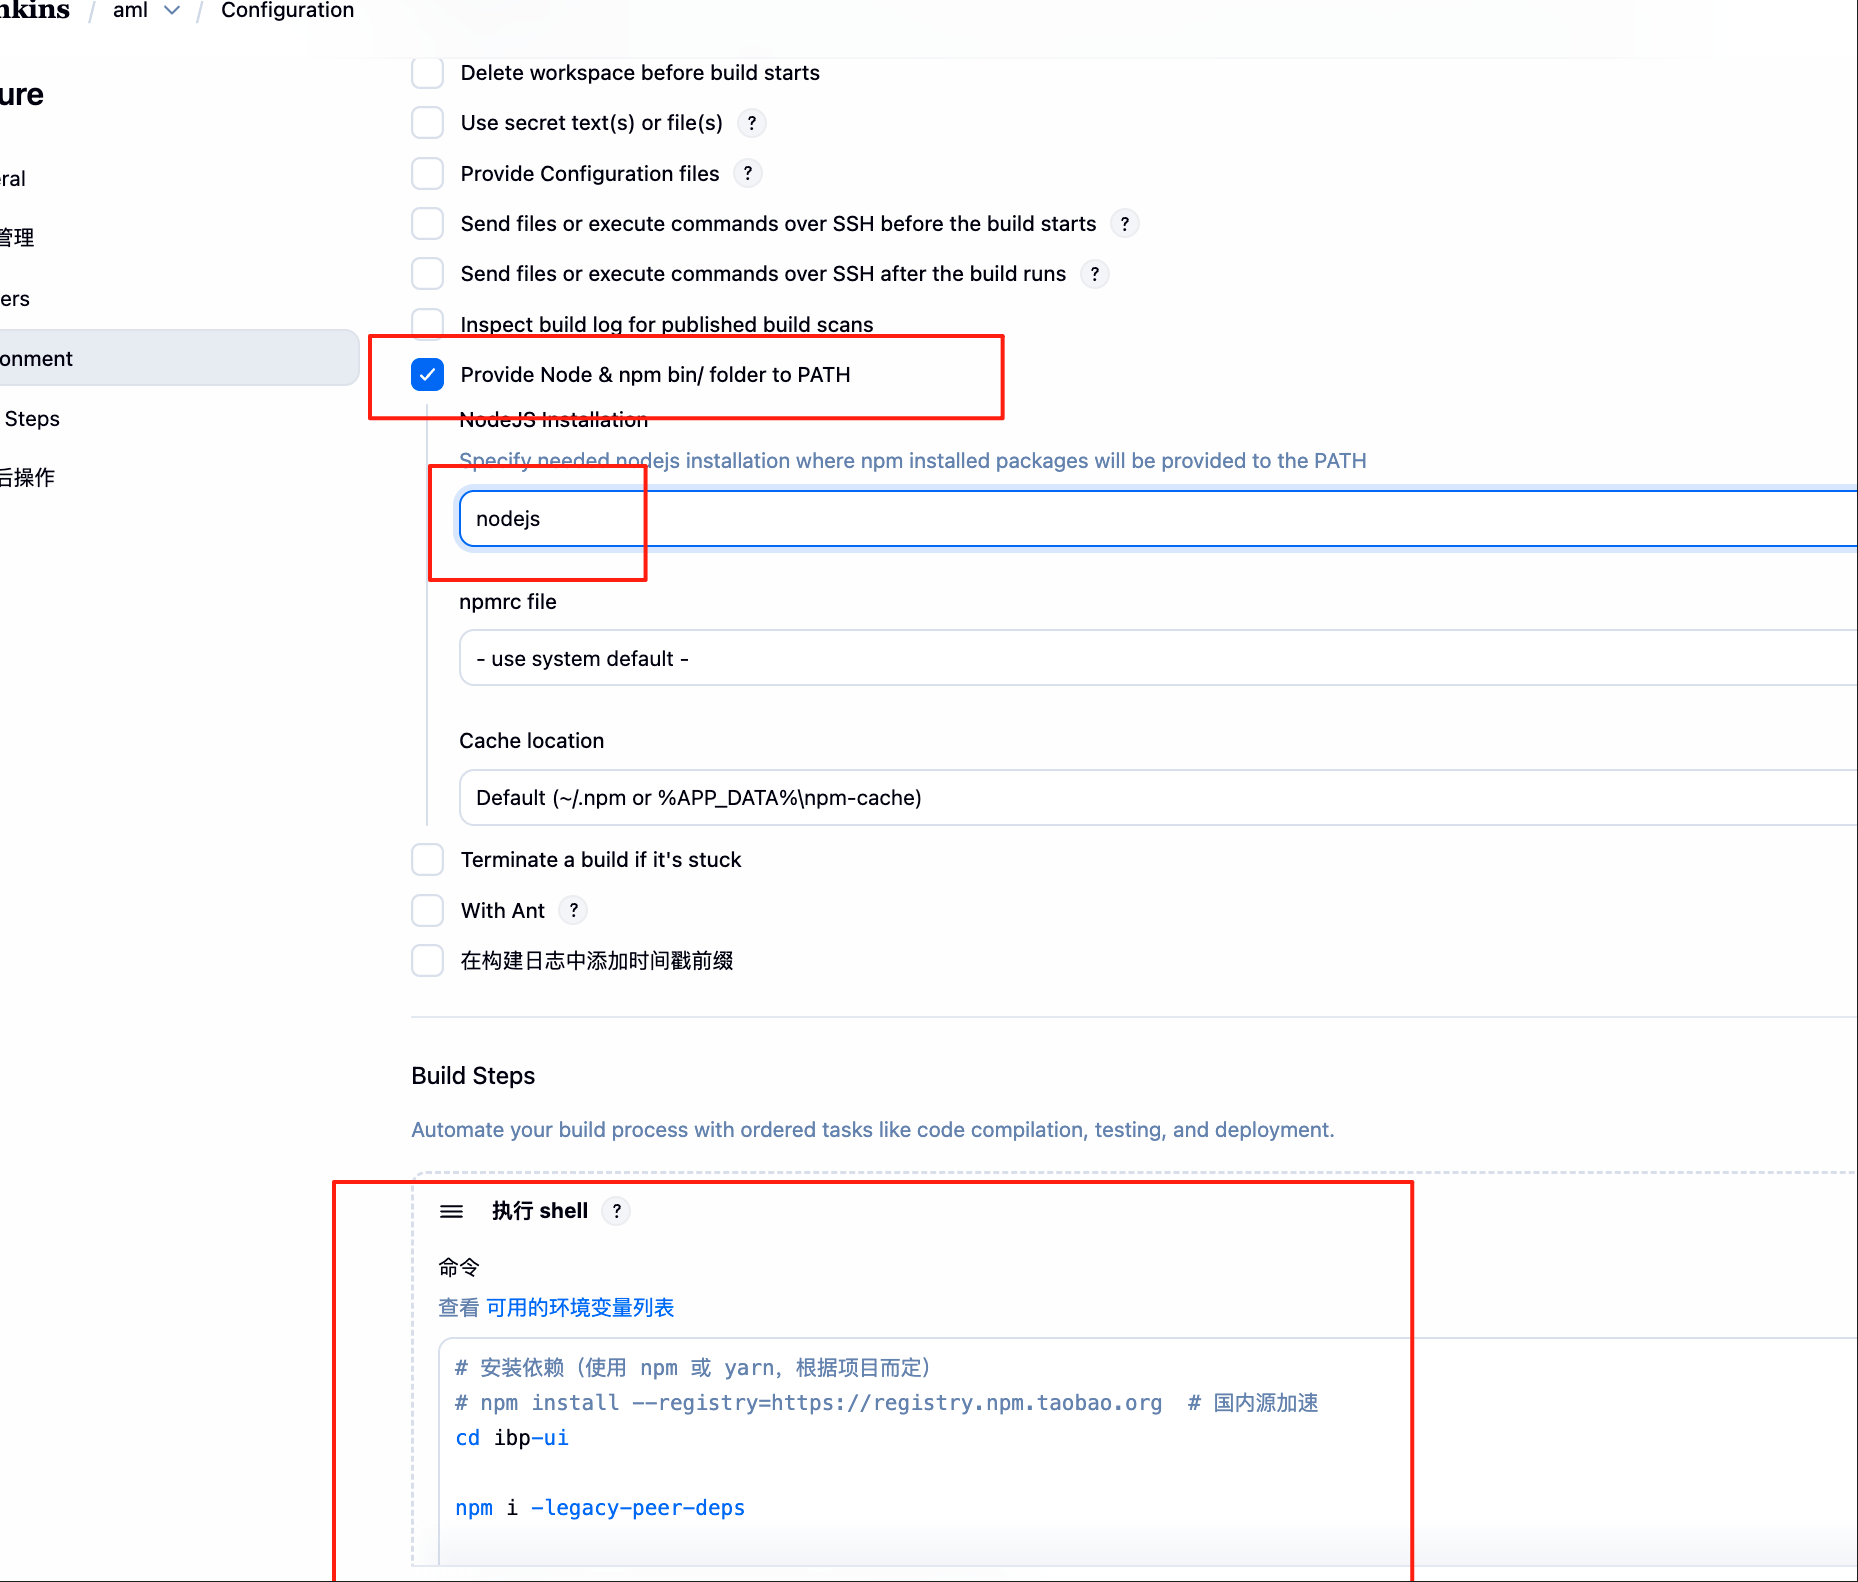Enable Delete workspace before build starts
This screenshot has width=1858, height=1582.
(428, 73)
